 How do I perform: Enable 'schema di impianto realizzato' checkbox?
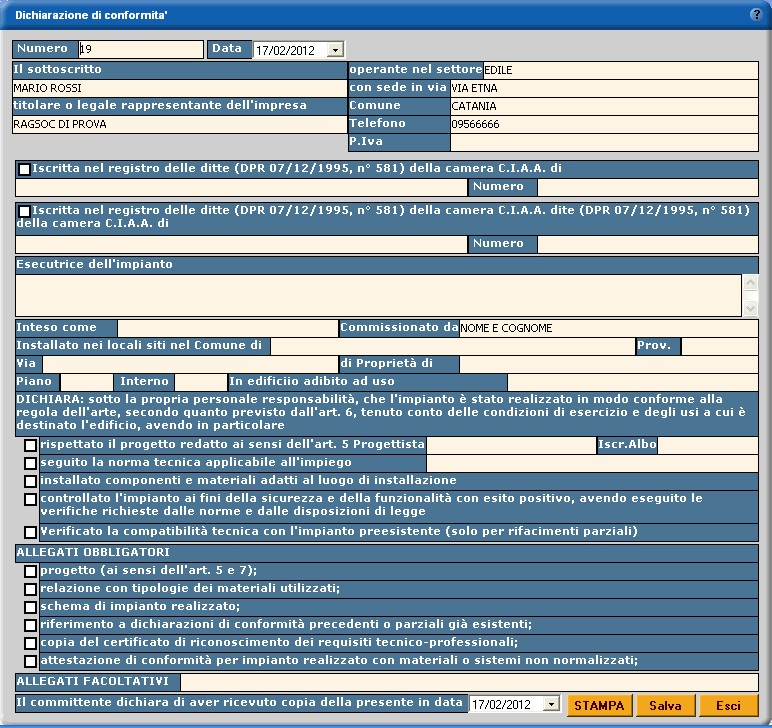click(31, 607)
